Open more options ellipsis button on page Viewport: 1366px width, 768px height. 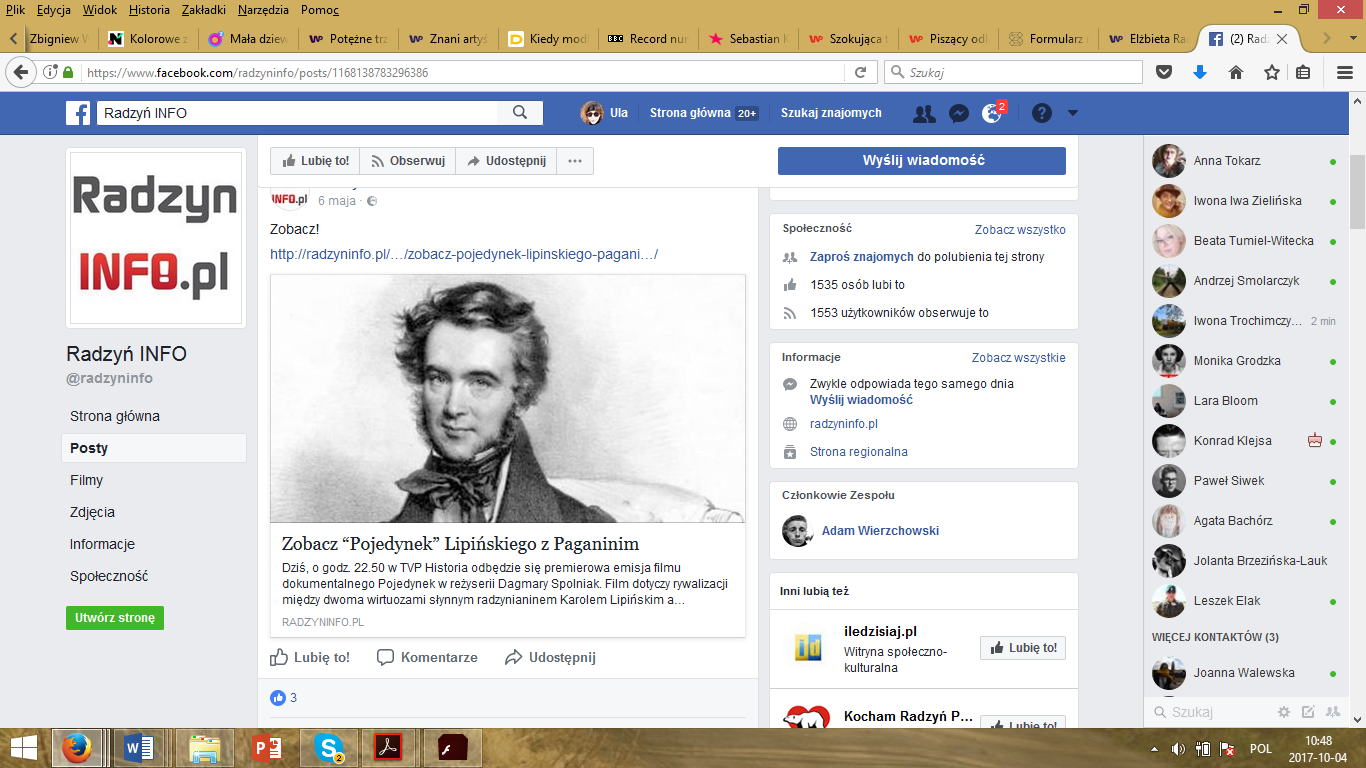575,161
